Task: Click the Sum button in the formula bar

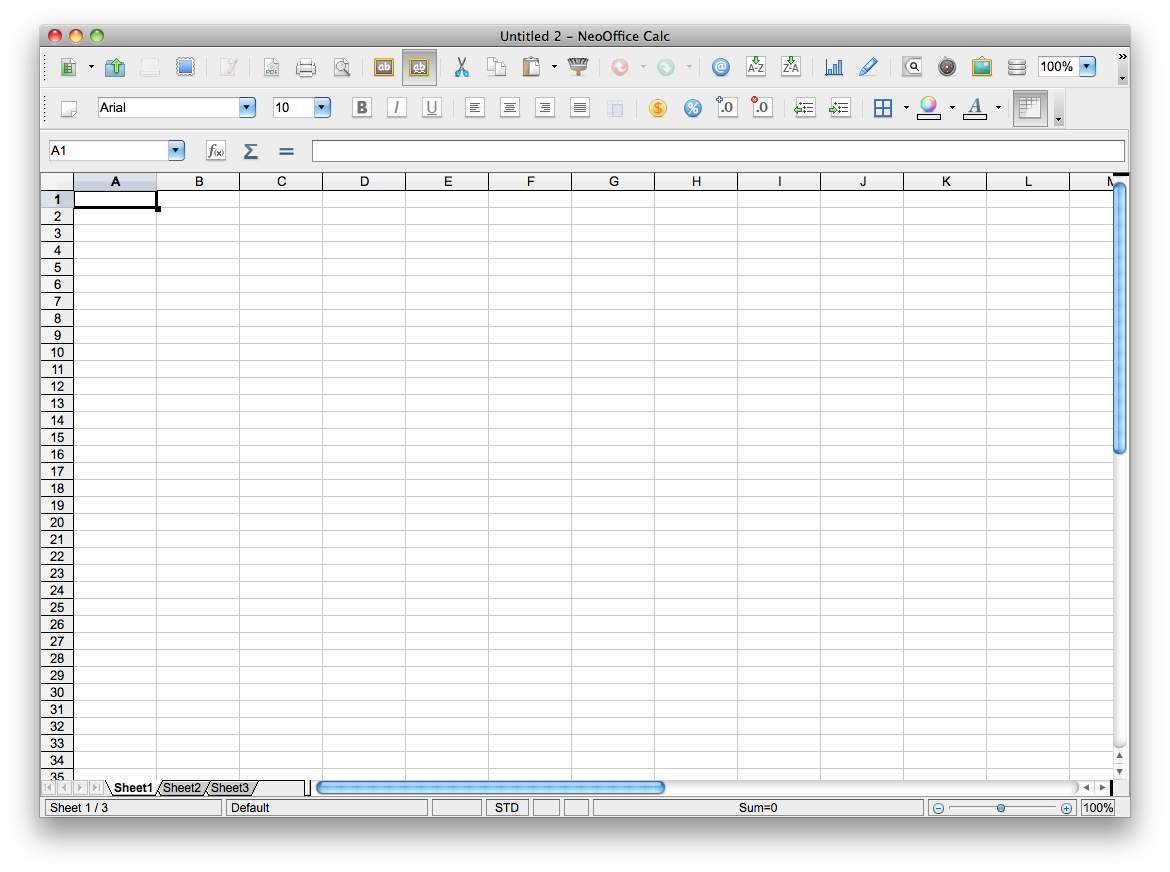Action: pos(250,151)
